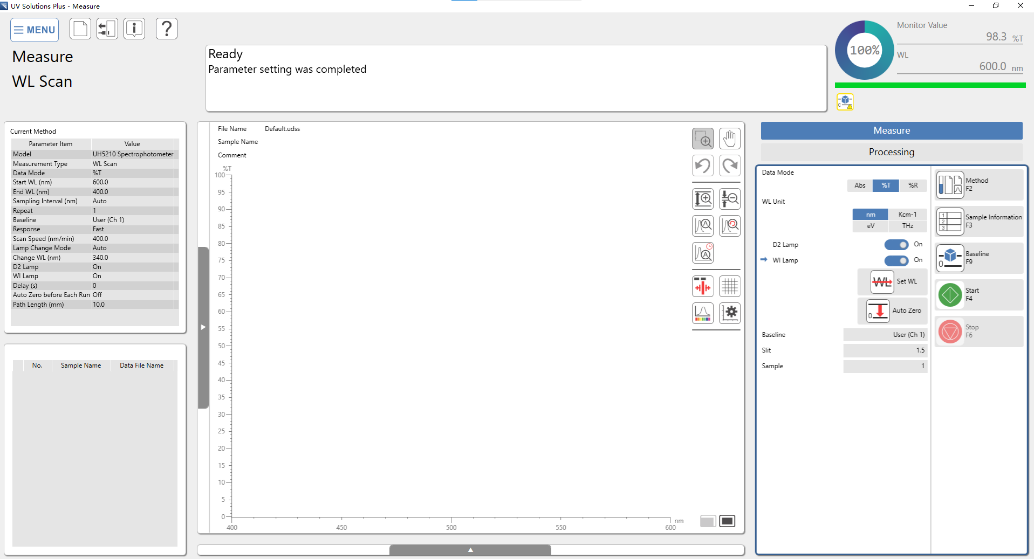Select the Lamp Change Mode row

pos(95,248)
